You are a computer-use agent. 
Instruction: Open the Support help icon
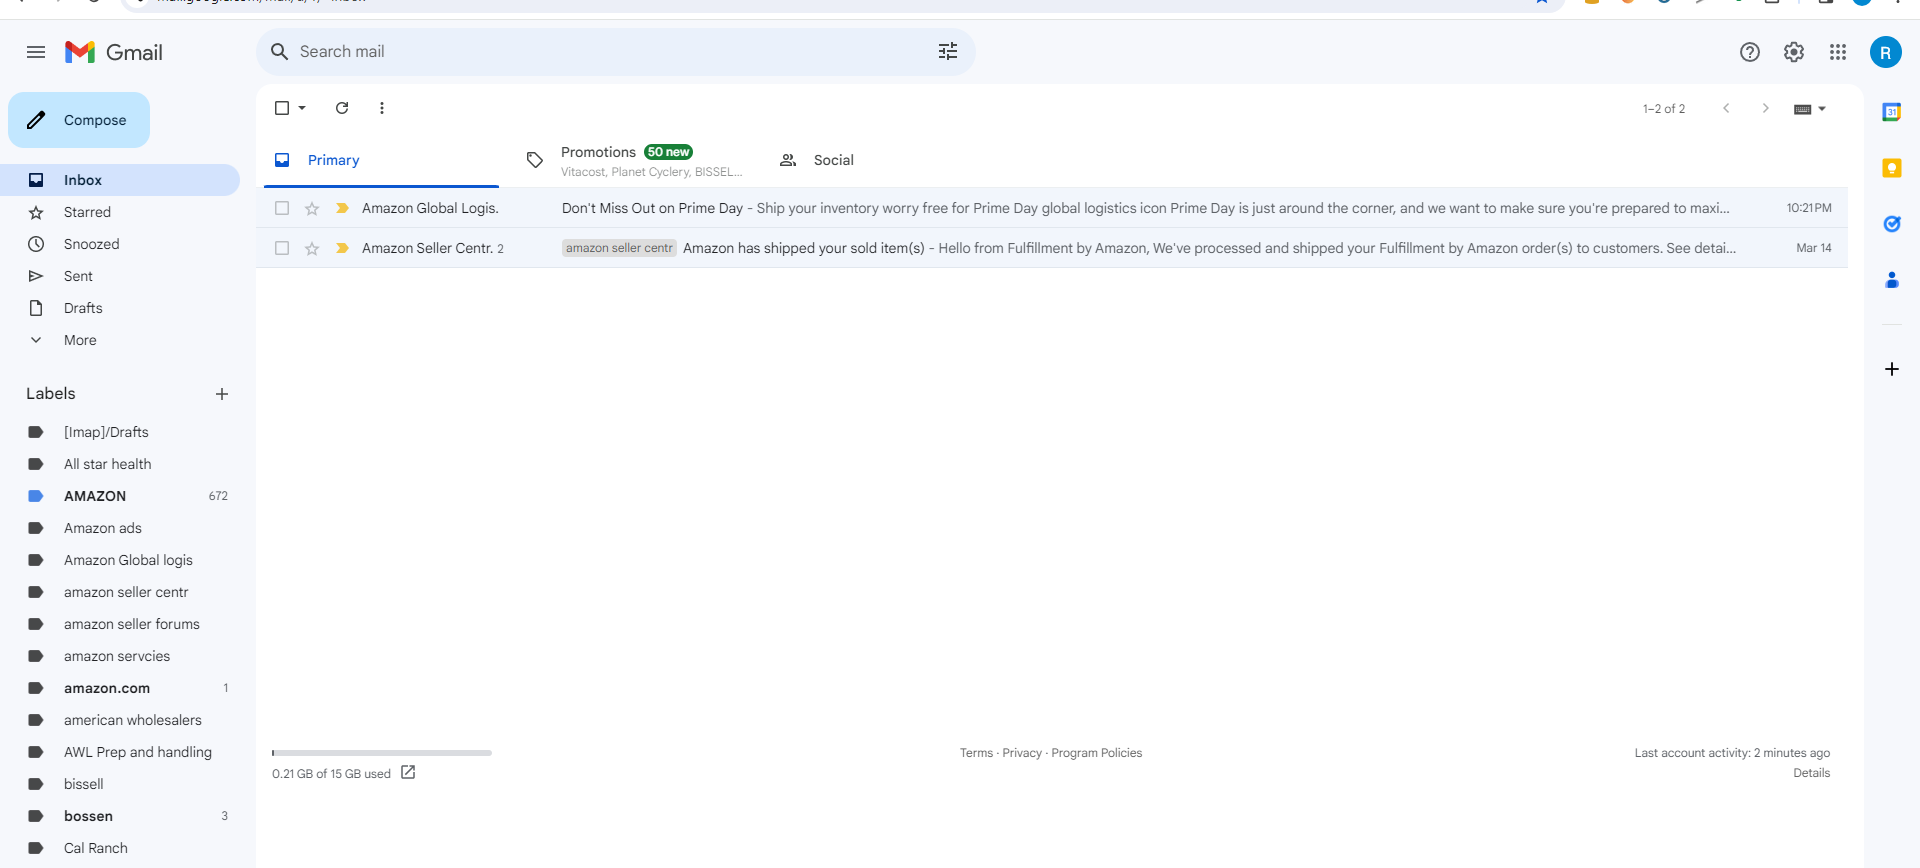point(1750,52)
